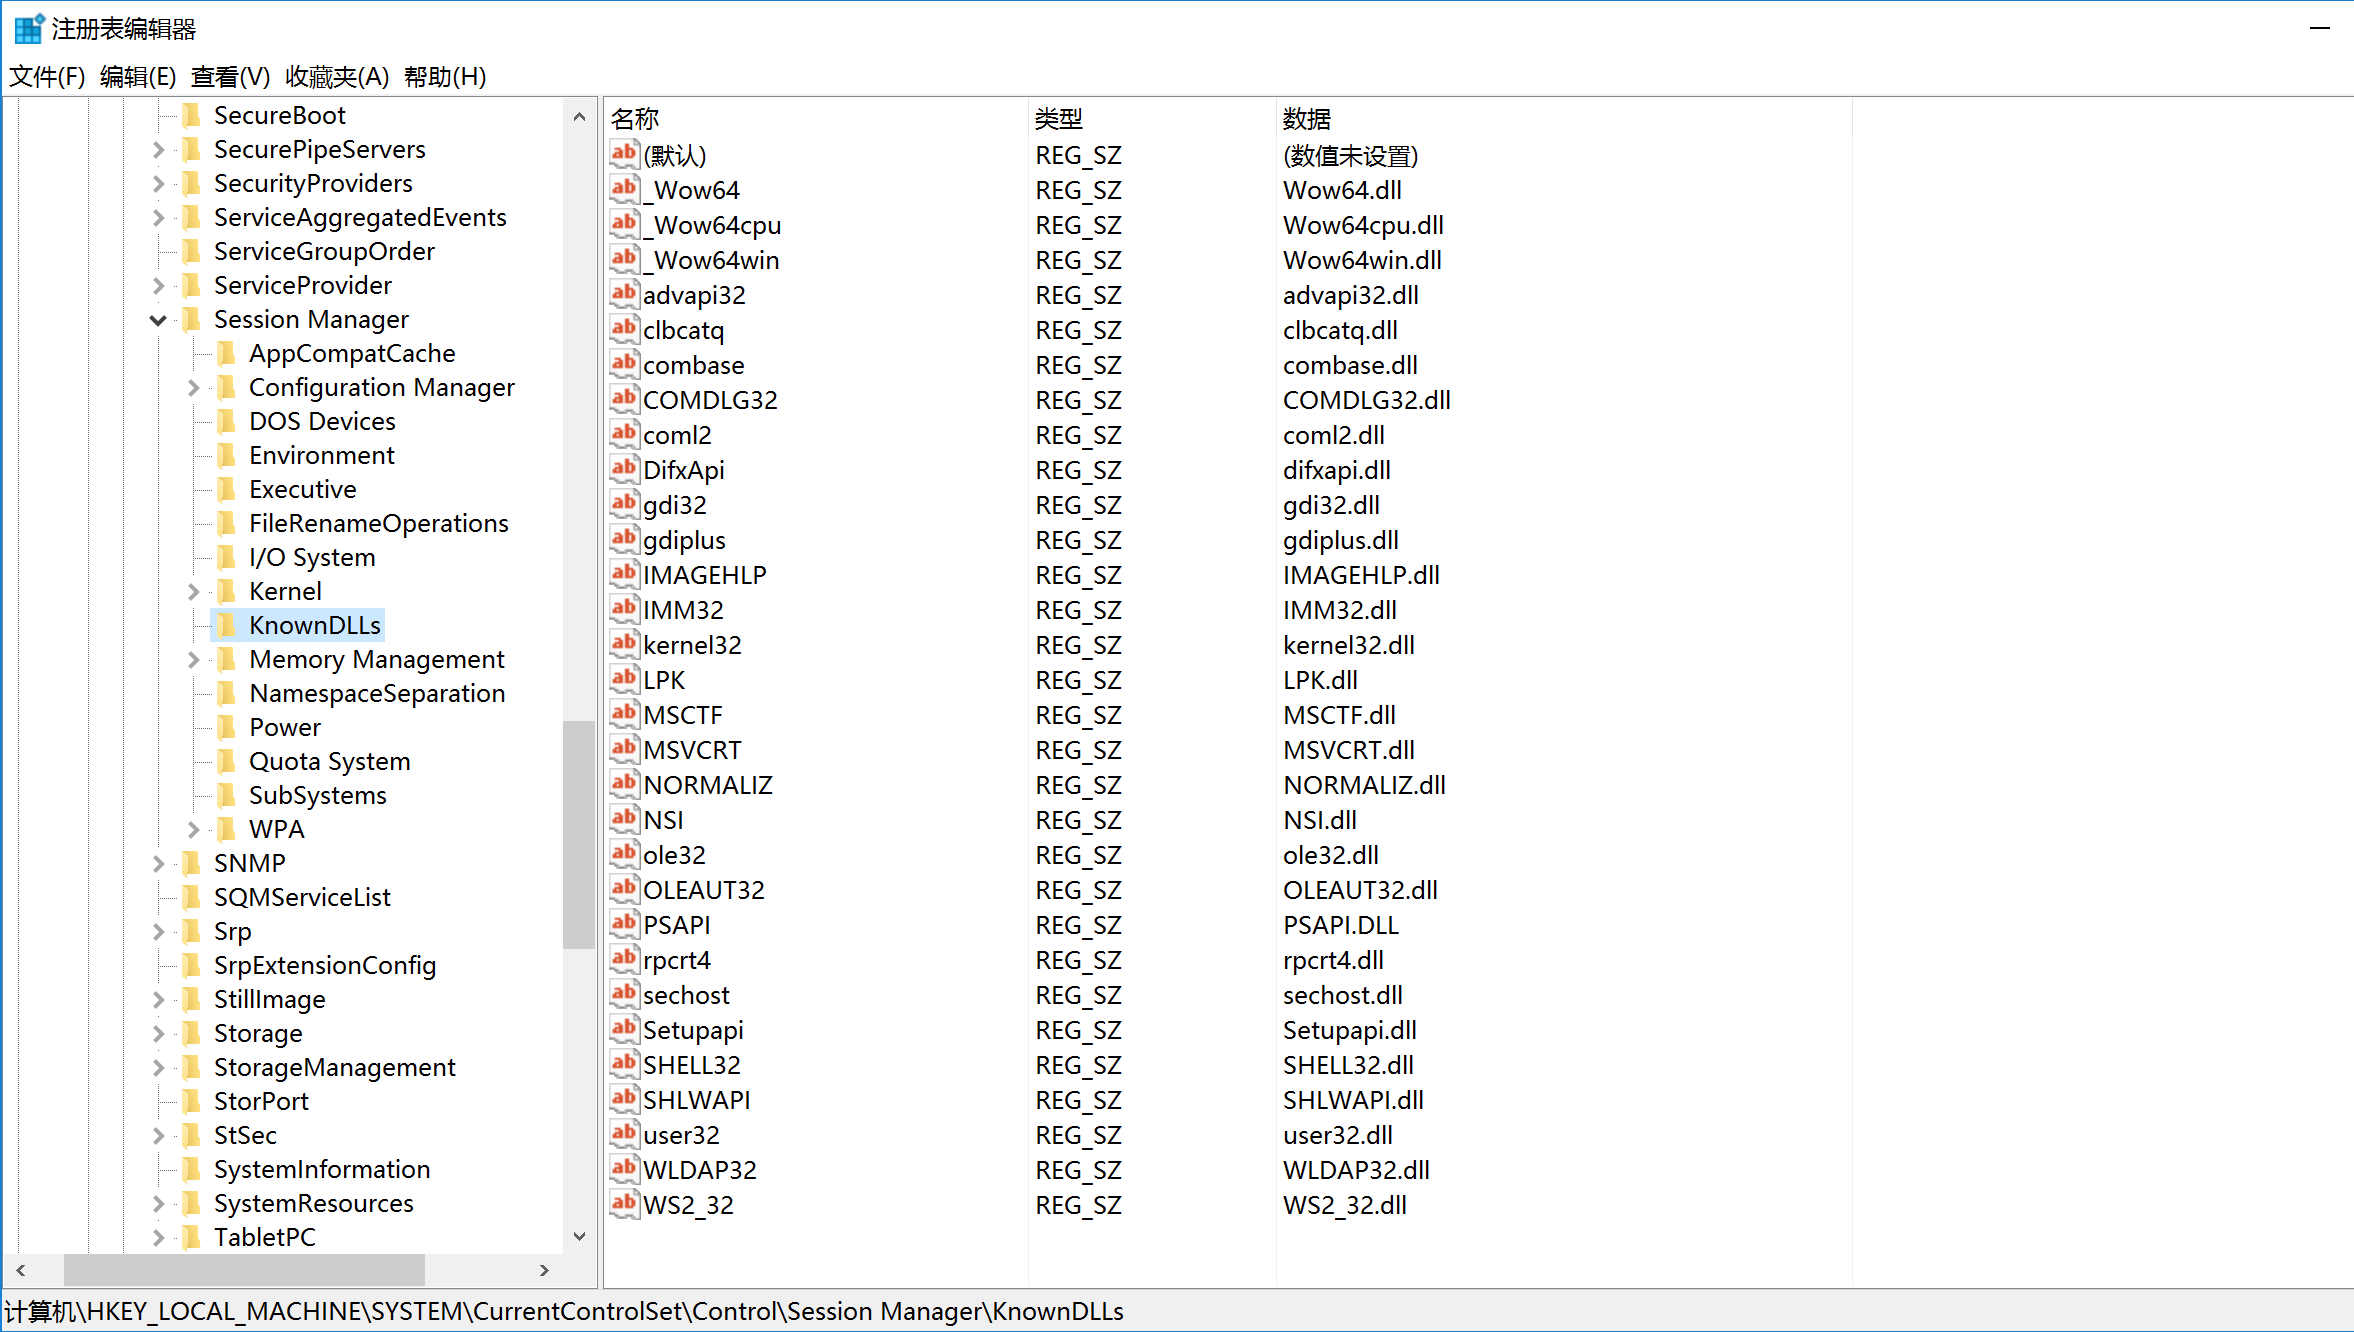The image size is (2354, 1332).
Task: Select the ab icon beside gdiplus
Action: click(x=624, y=539)
